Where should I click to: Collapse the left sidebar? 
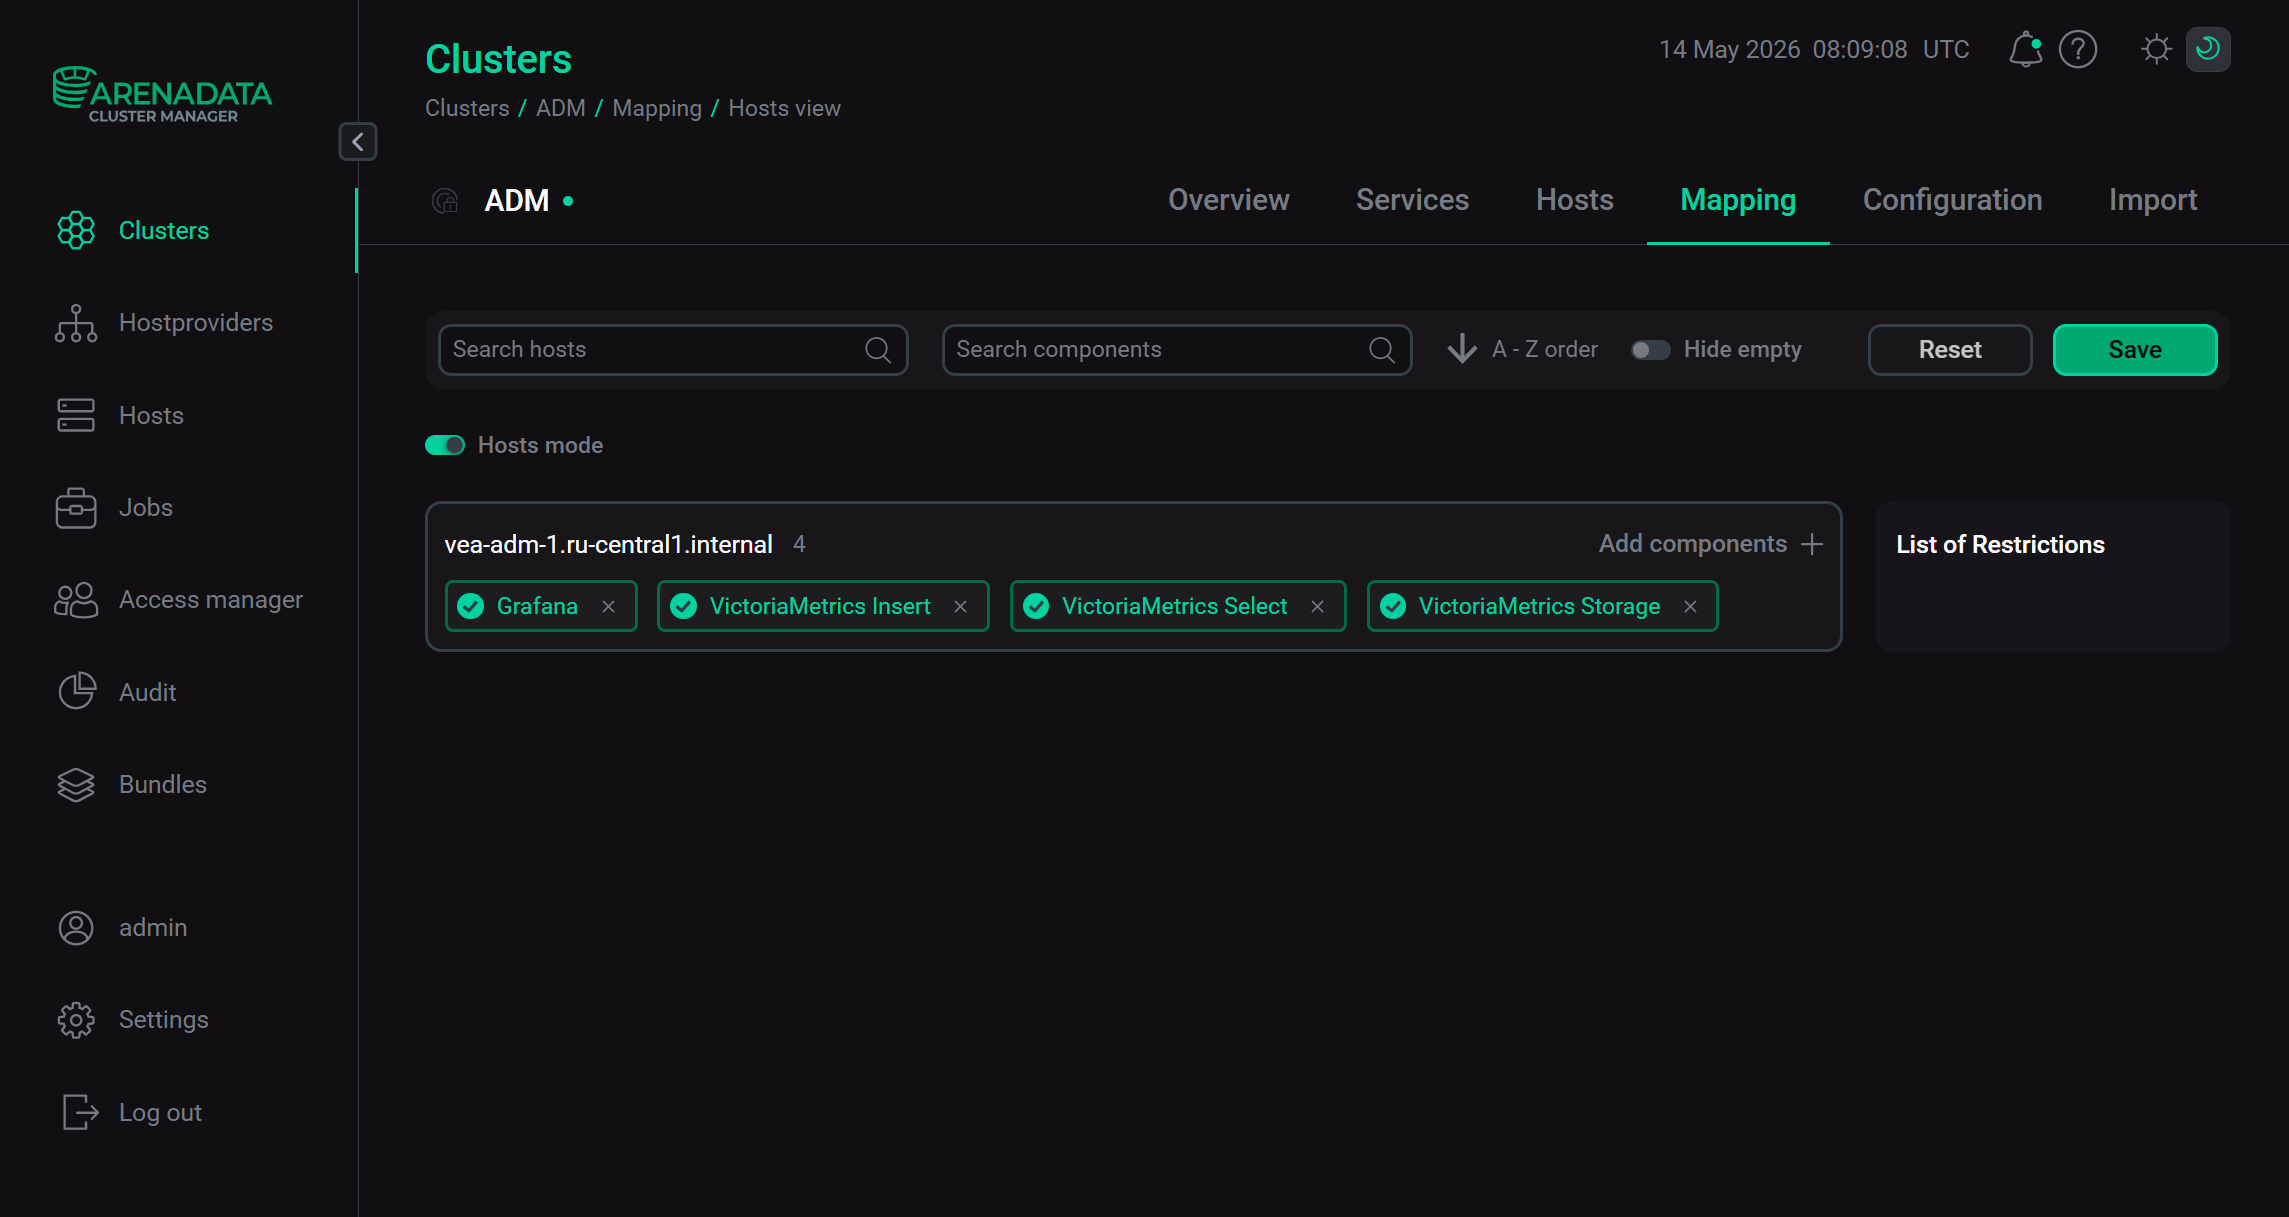point(358,142)
